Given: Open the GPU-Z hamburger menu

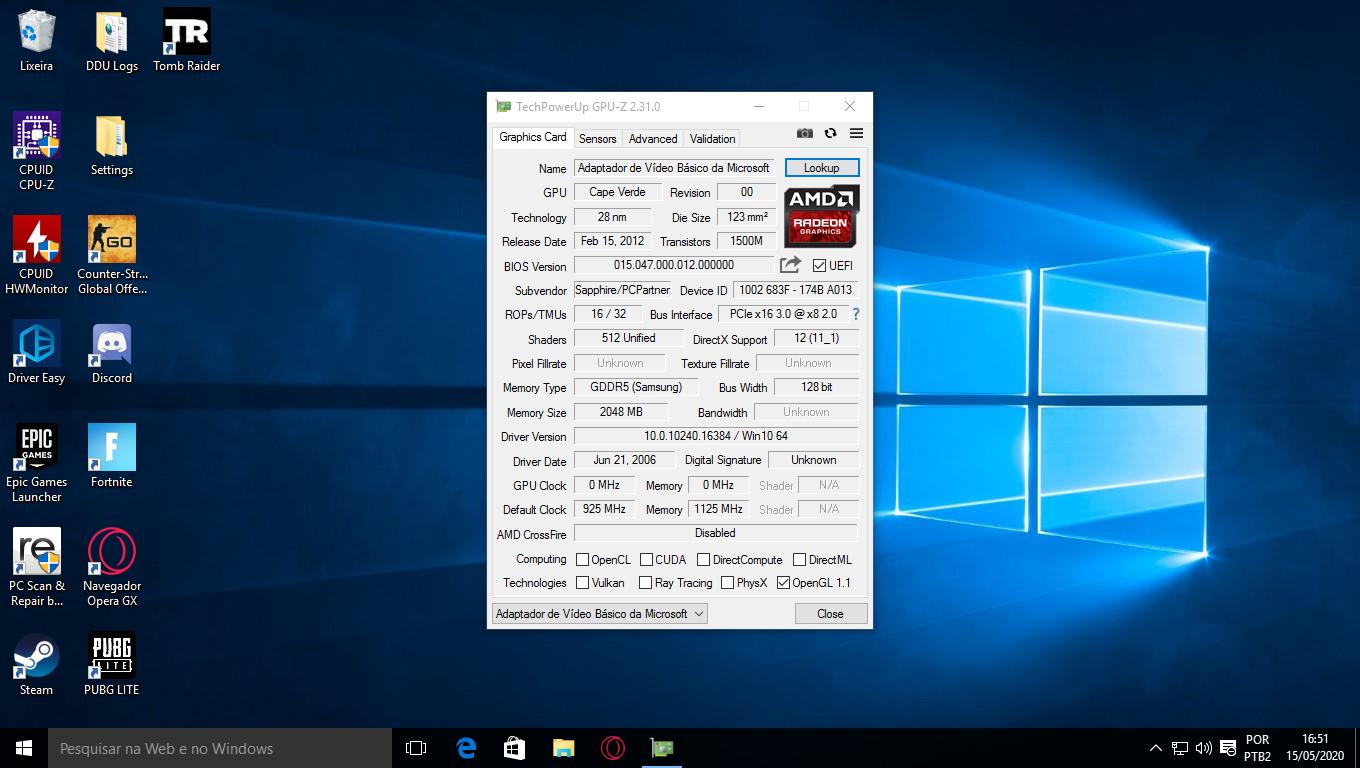Looking at the screenshot, I should pos(856,133).
